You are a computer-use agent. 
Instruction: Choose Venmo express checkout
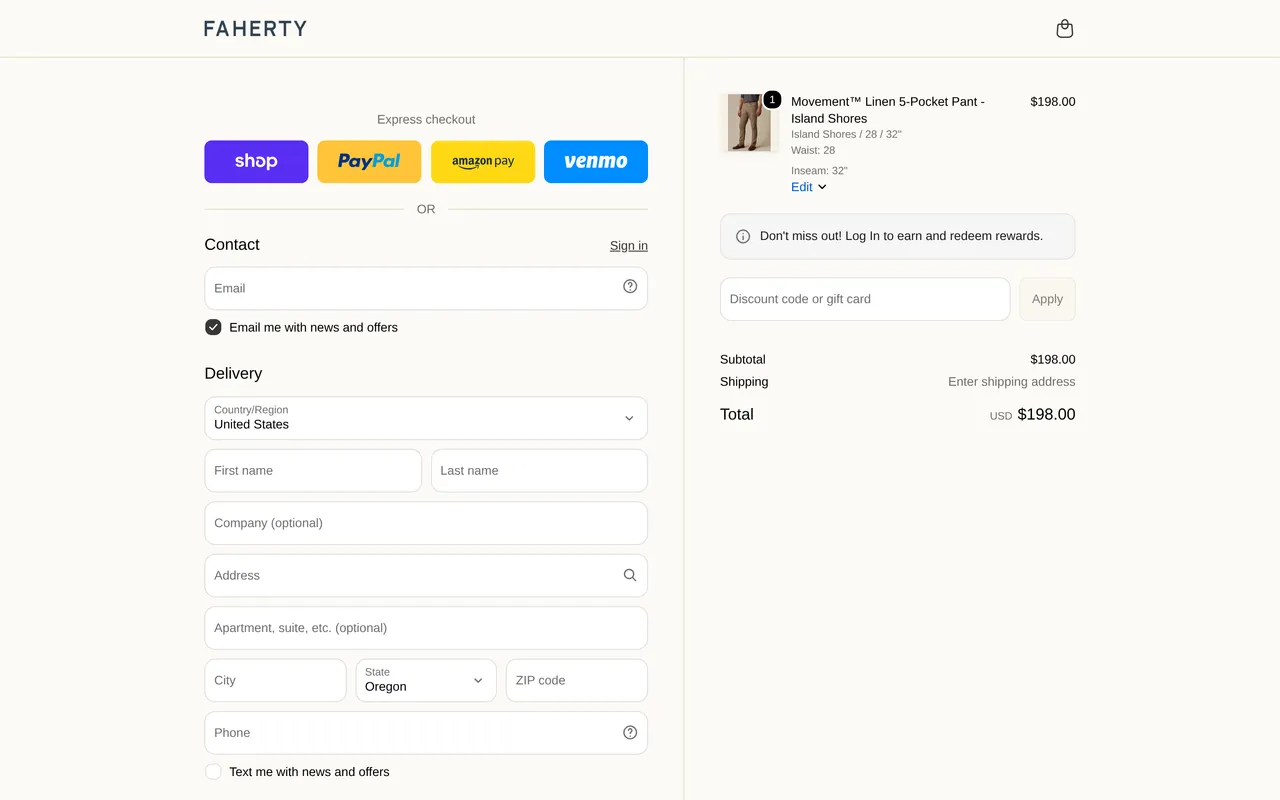point(596,161)
